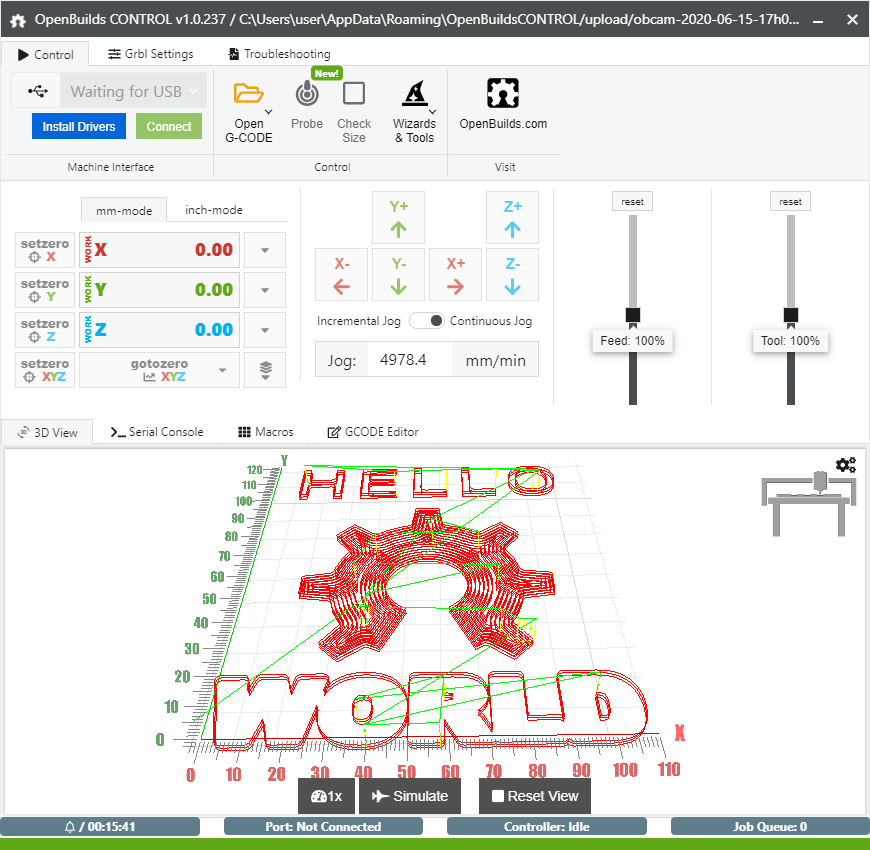The image size is (870, 850).
Task: Click the Check Size icon
Action: (354, 94)
